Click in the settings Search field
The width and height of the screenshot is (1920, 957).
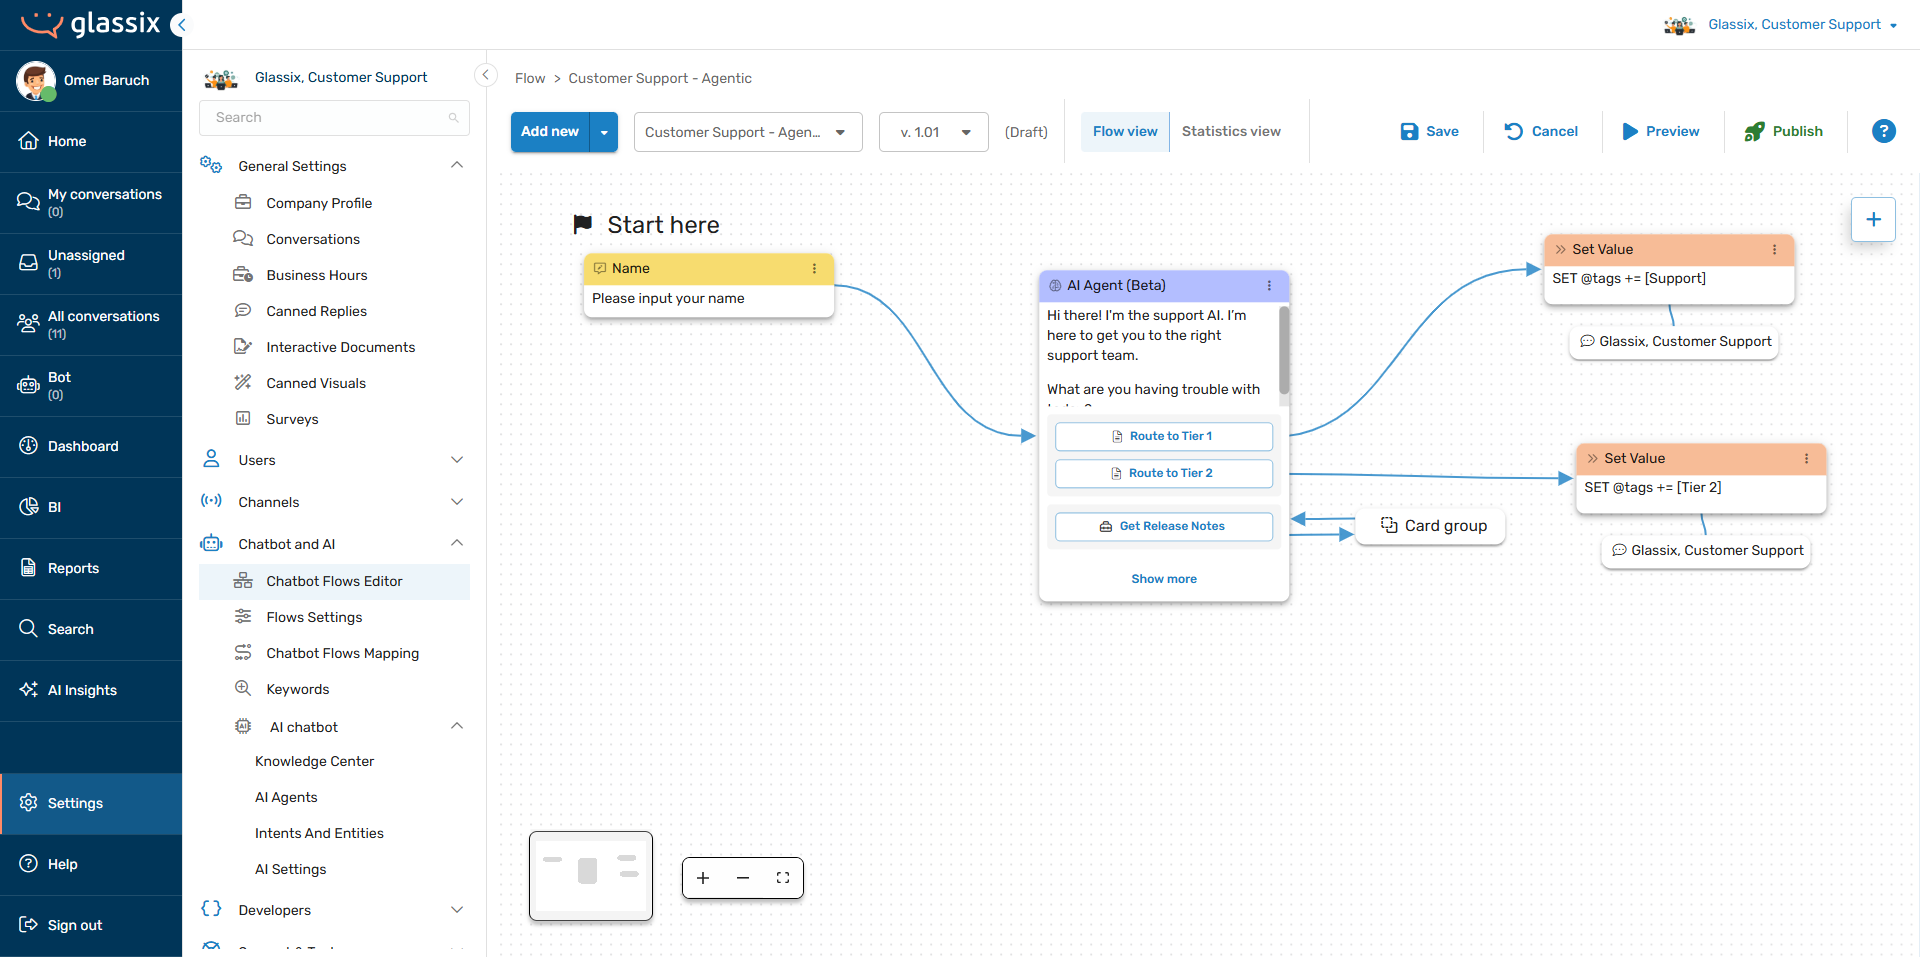334,118
